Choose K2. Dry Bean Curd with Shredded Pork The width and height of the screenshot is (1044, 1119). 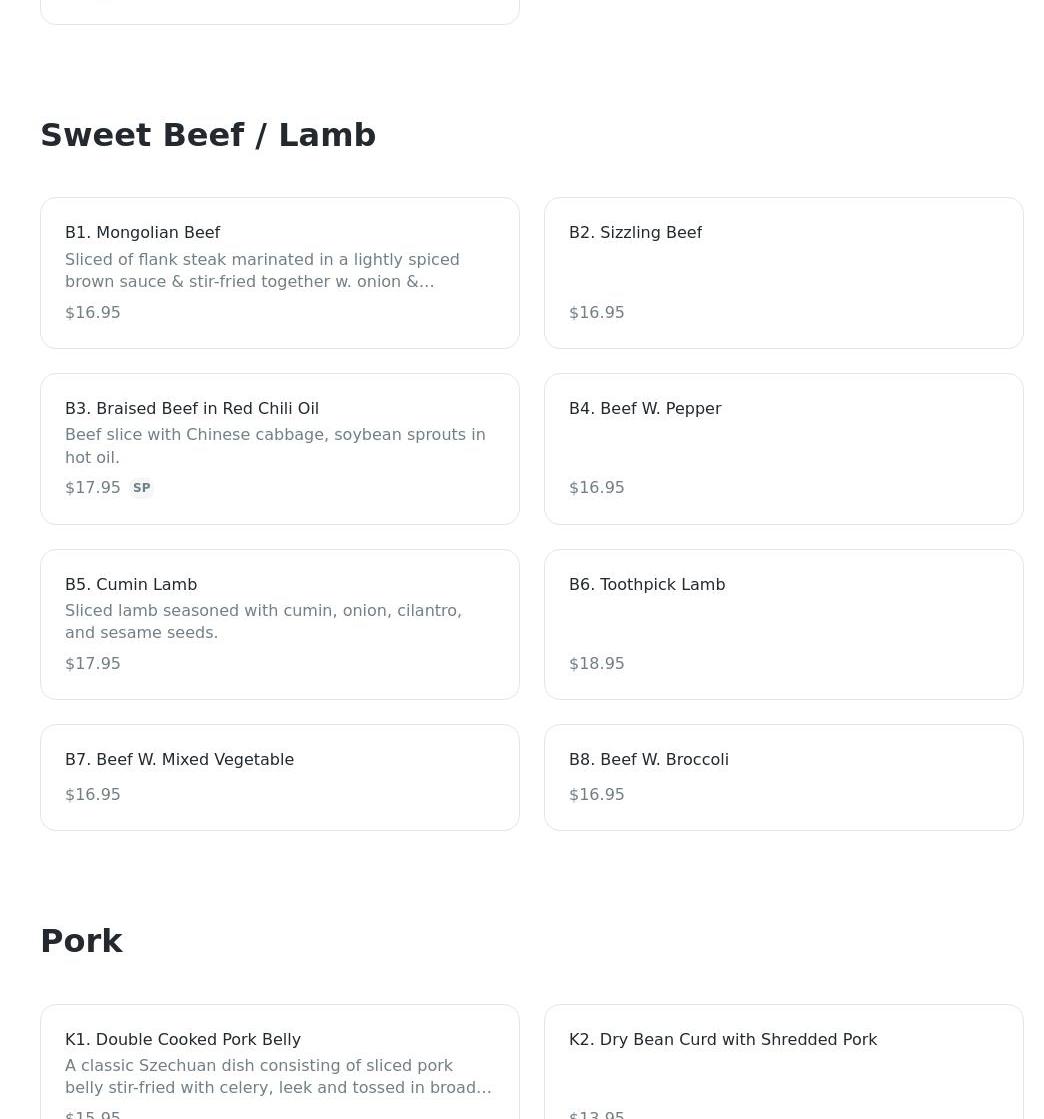point(784,1062)
